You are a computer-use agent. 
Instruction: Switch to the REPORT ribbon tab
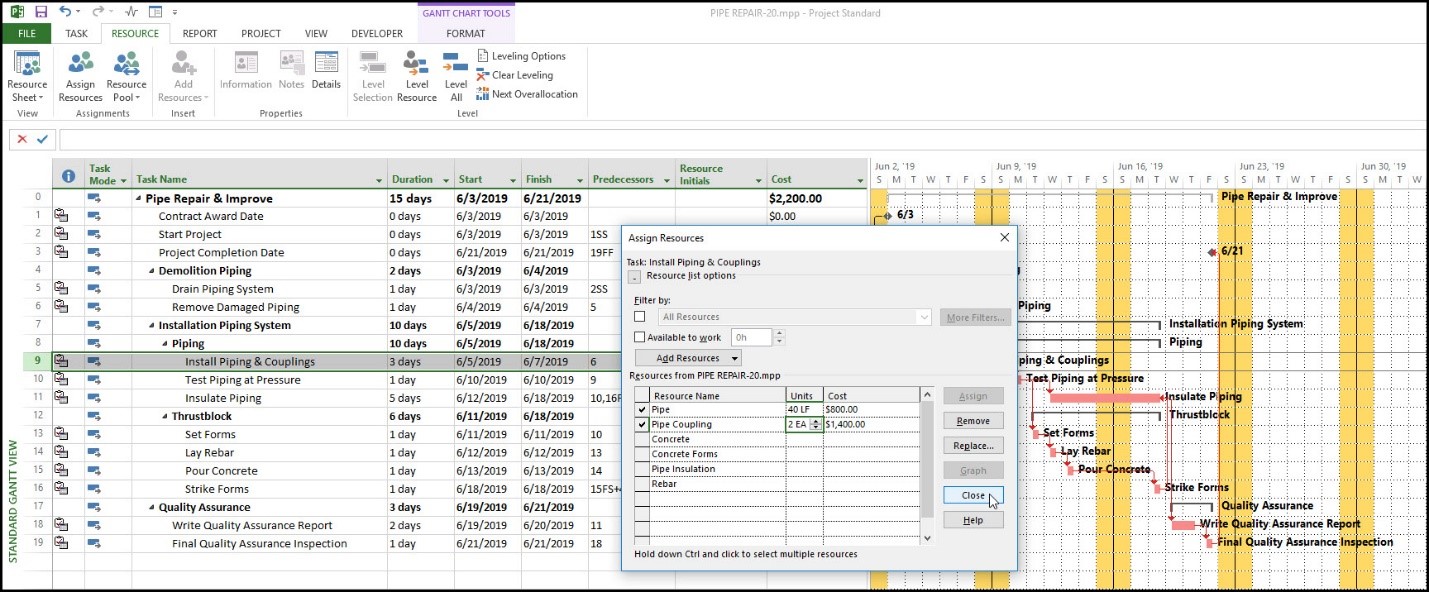(x=200, y=34)
